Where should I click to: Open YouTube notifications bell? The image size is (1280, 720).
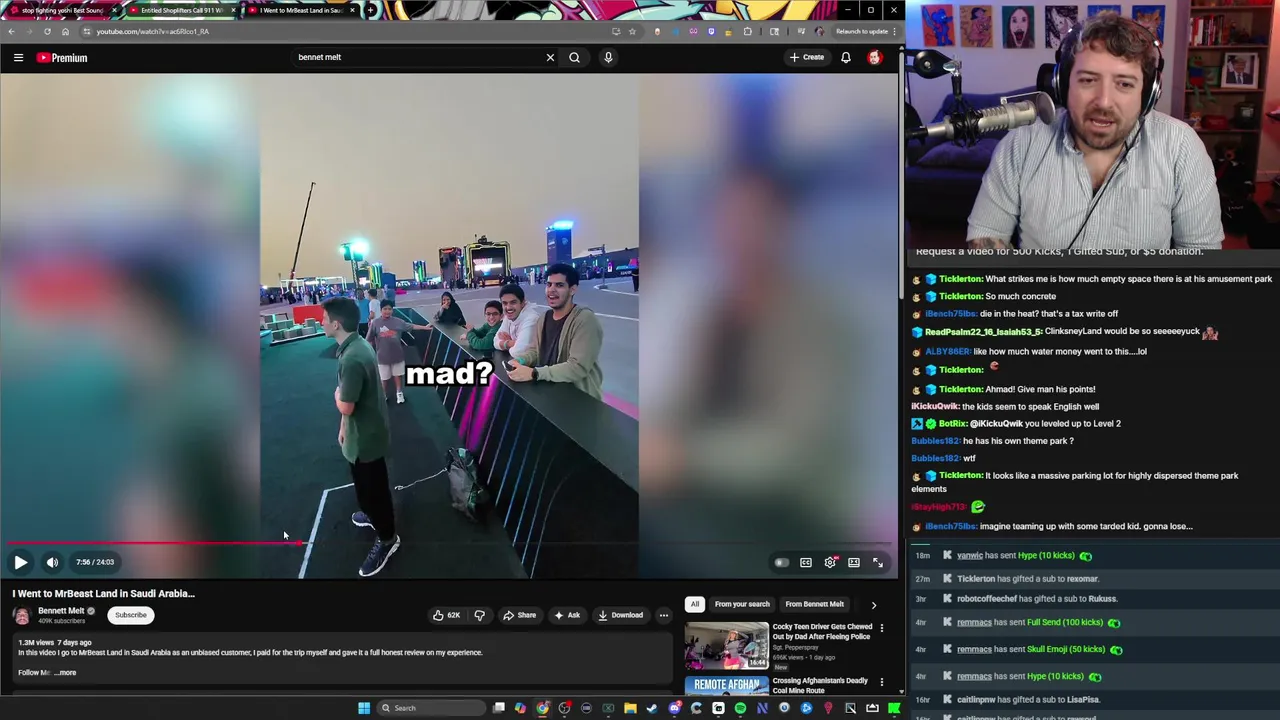click(x=846, y=57)
